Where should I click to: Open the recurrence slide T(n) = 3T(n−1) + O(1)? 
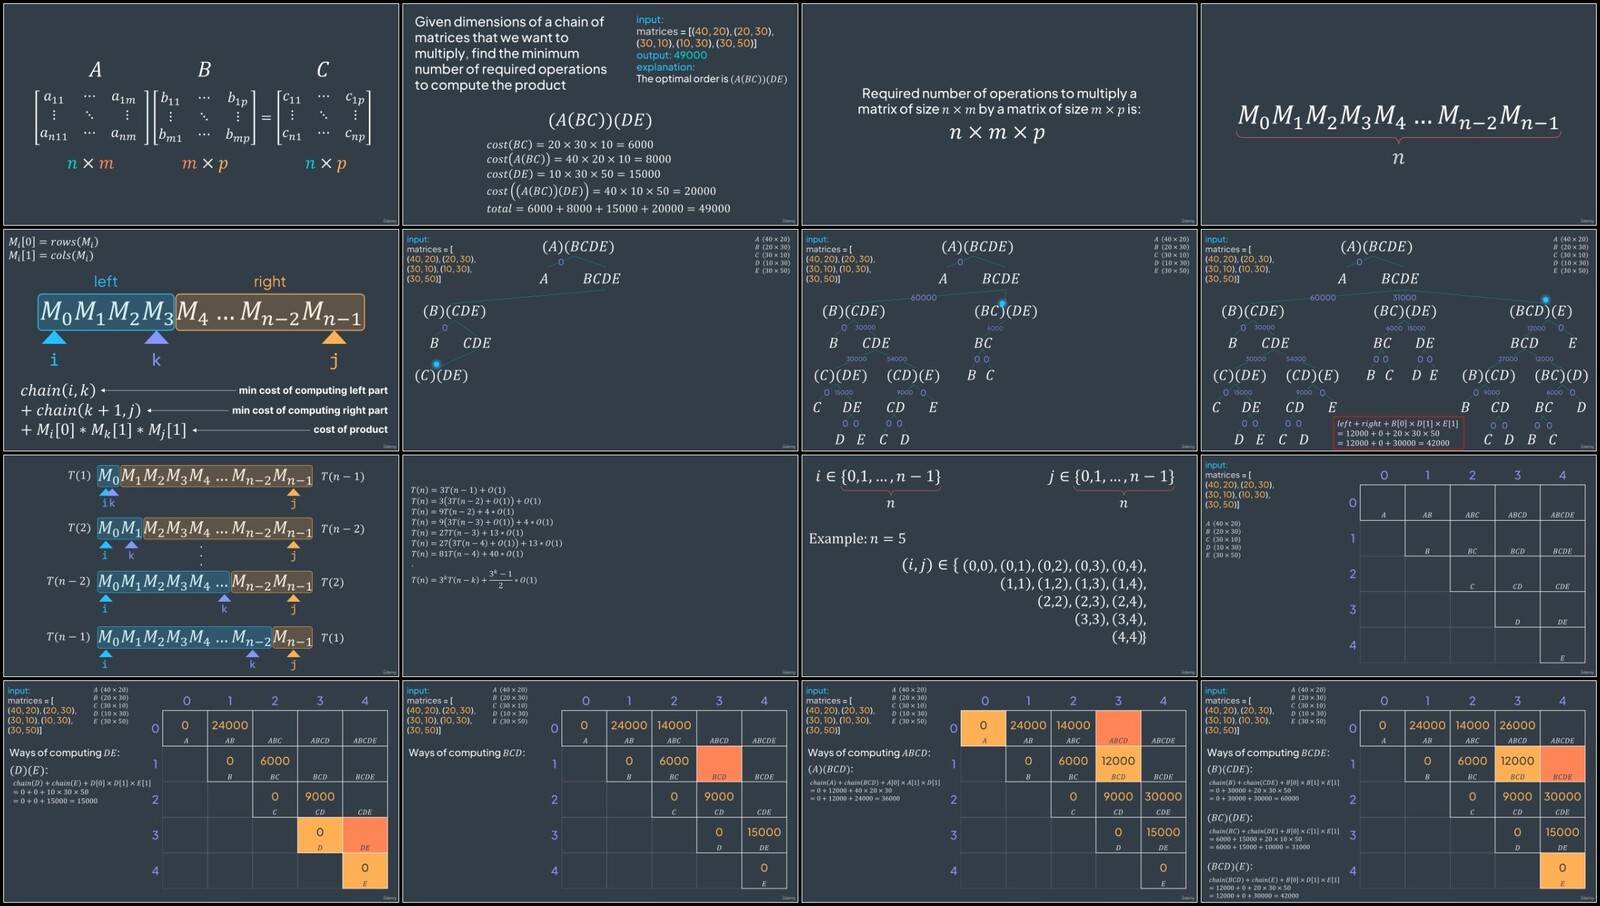600,566
